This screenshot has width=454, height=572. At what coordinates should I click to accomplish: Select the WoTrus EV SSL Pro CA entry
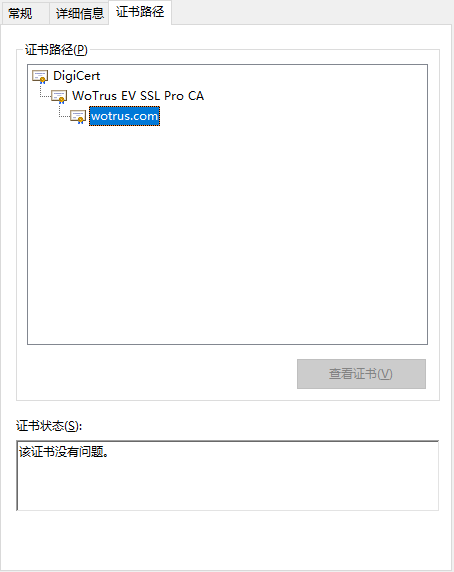[138, 96]
